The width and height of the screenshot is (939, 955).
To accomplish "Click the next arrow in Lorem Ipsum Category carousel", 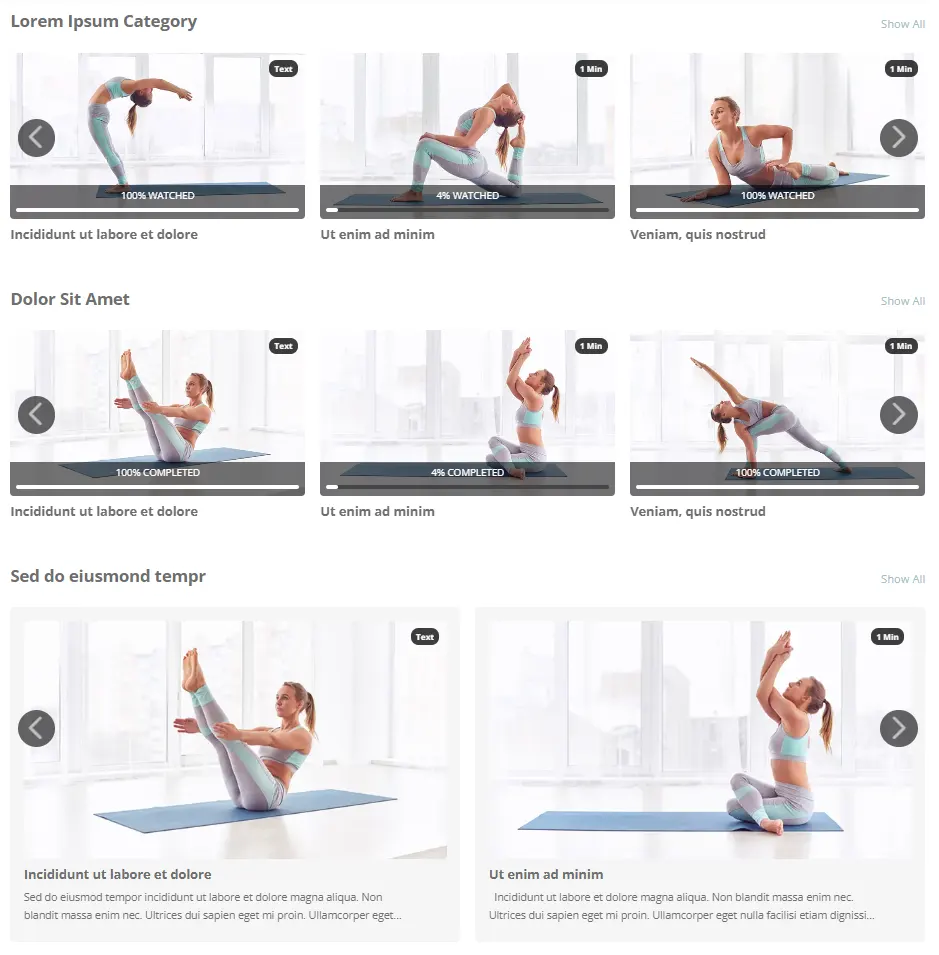I will [x=899, y=138].
